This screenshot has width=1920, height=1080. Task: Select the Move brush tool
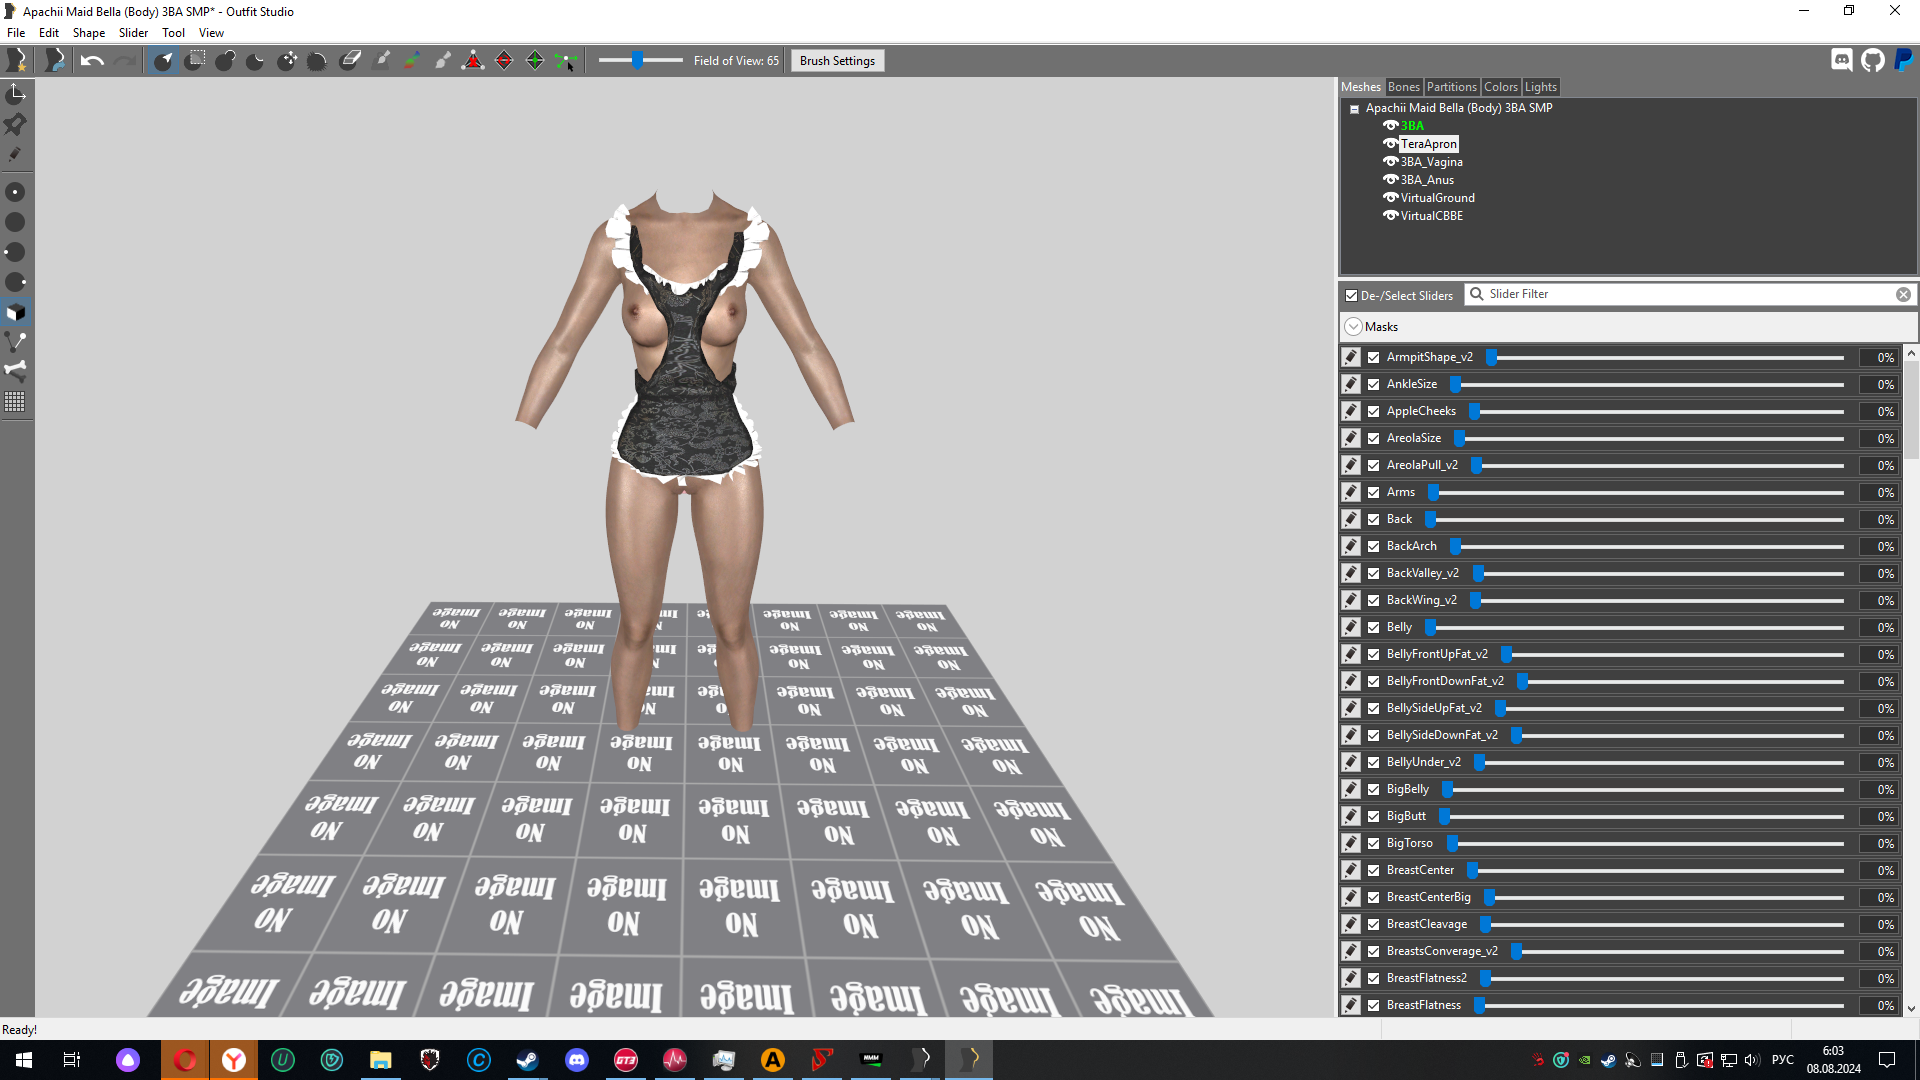(x=287, y=61)
